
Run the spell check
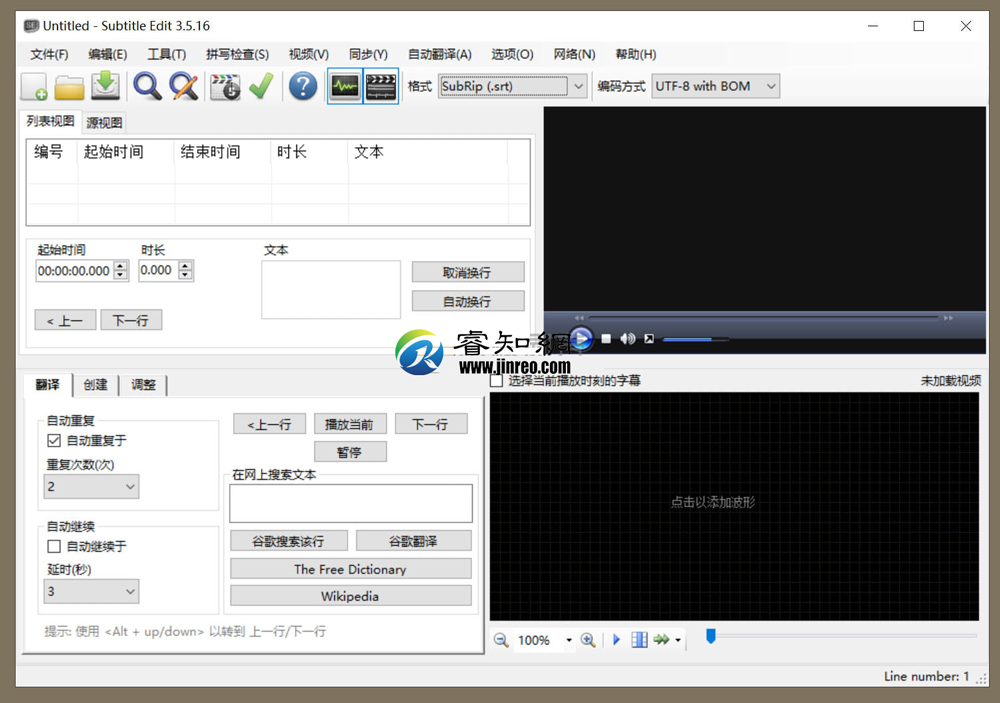point(260,86)
